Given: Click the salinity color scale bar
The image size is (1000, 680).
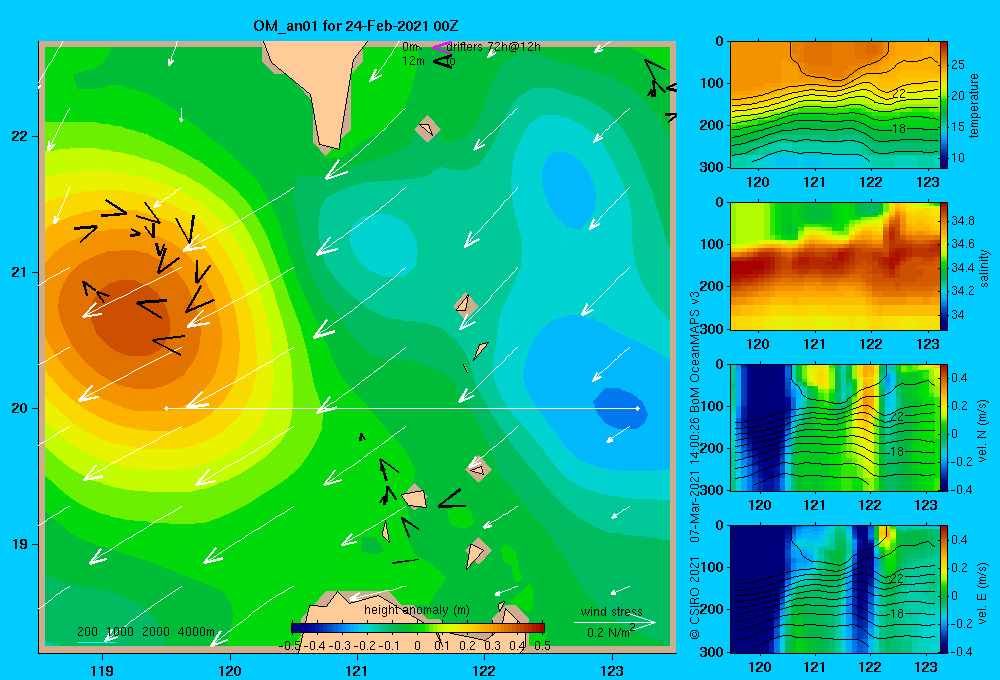Looking at the screenshot, I should pos(944,267).
